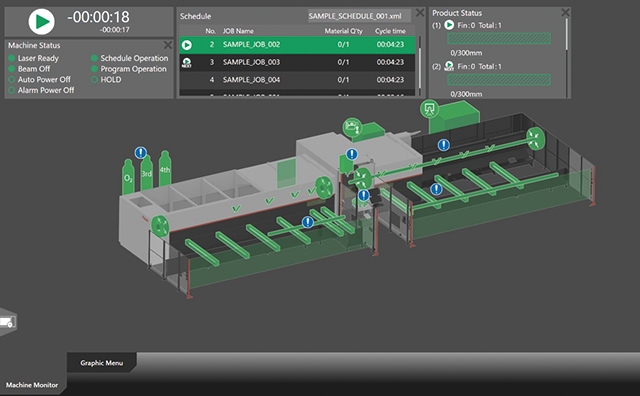Open the dust collector icon at top
Viewport: 640px width, 396px height.
coord(429,109)
